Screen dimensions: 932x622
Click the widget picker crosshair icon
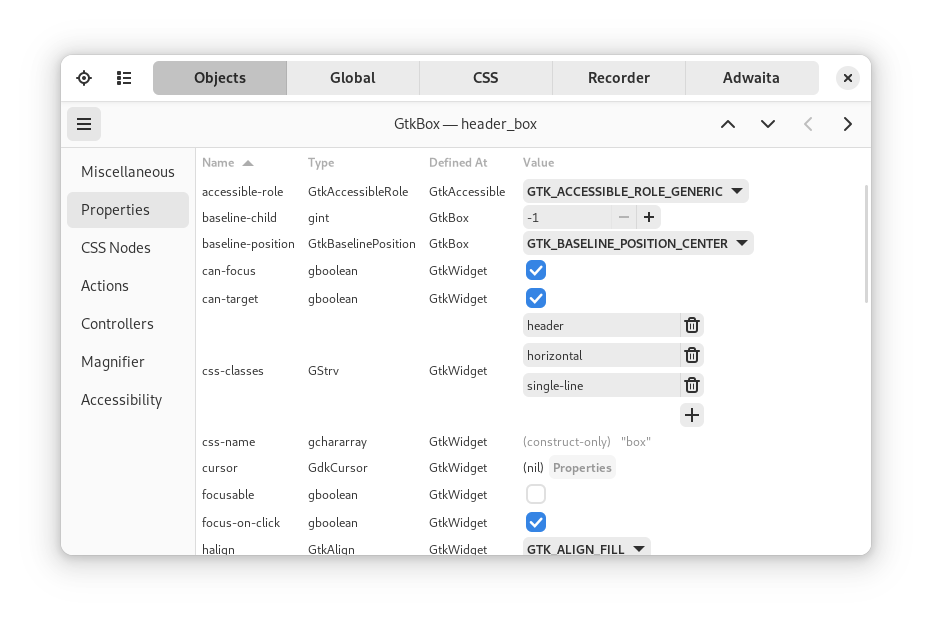[x=84, y=78]
